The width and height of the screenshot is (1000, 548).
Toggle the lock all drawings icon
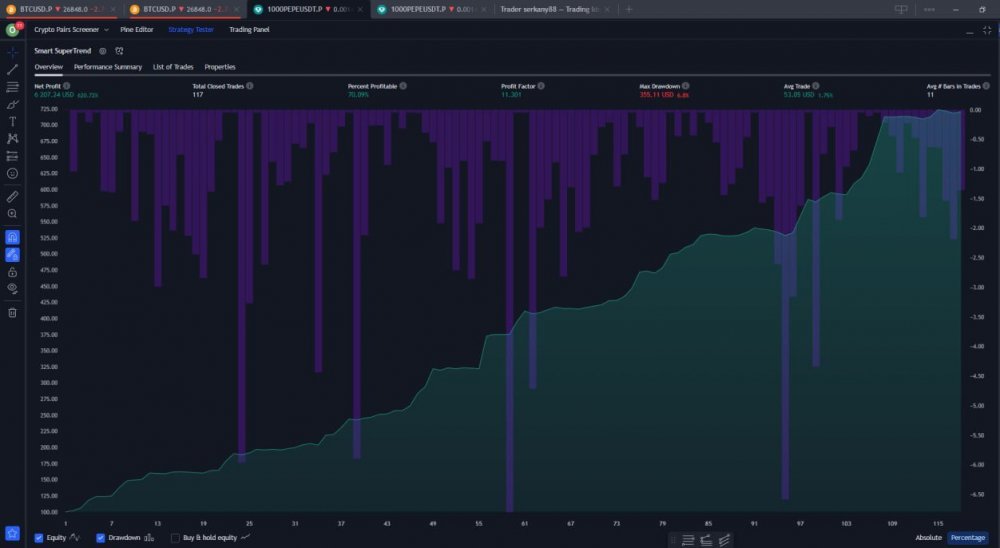pos(12,272)
